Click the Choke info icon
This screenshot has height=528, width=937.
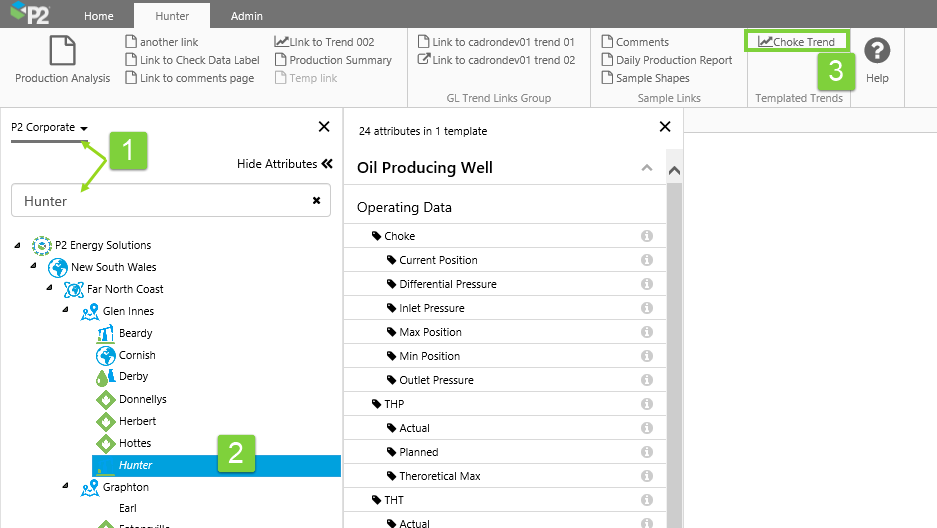tap(647, 236)
